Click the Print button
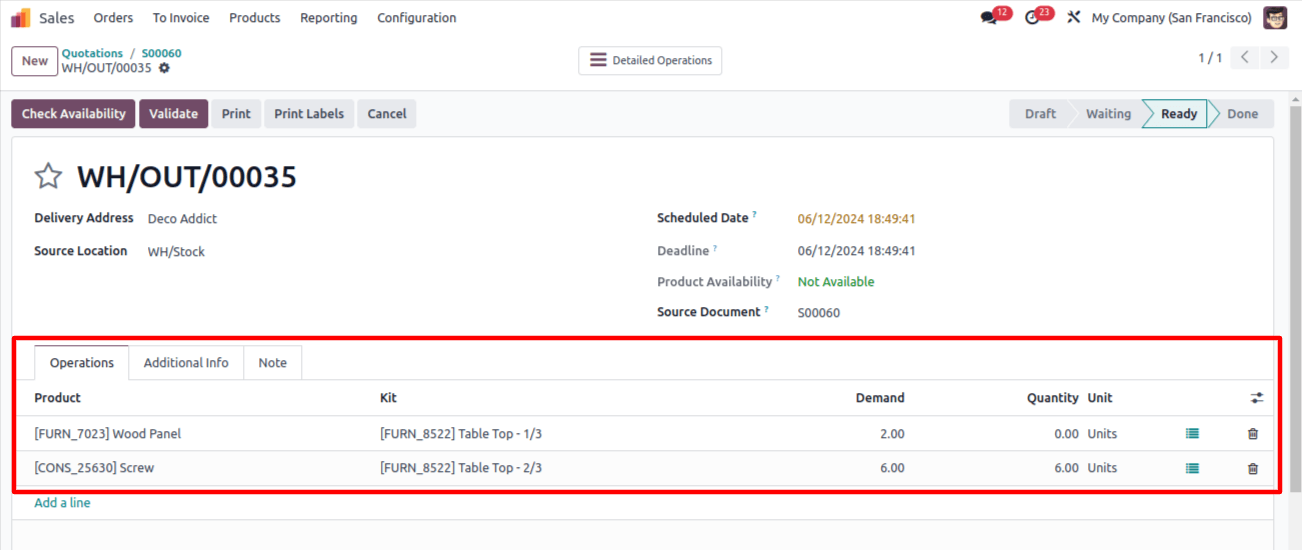 tap(236, 114)
